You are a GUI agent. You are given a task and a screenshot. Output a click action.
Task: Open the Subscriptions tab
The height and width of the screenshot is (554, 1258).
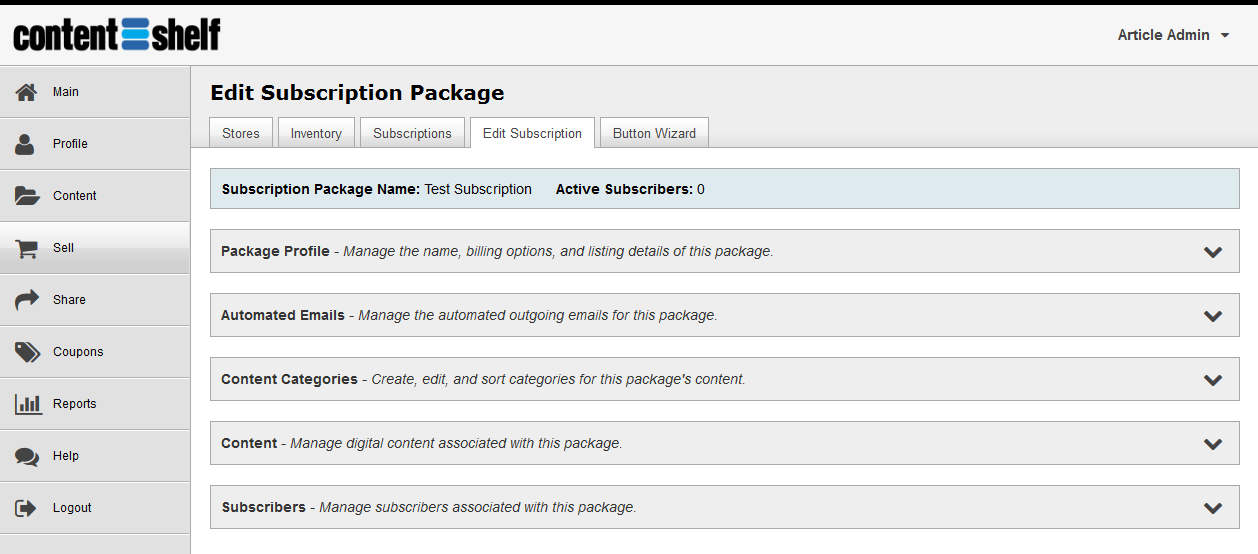(412, 133)
